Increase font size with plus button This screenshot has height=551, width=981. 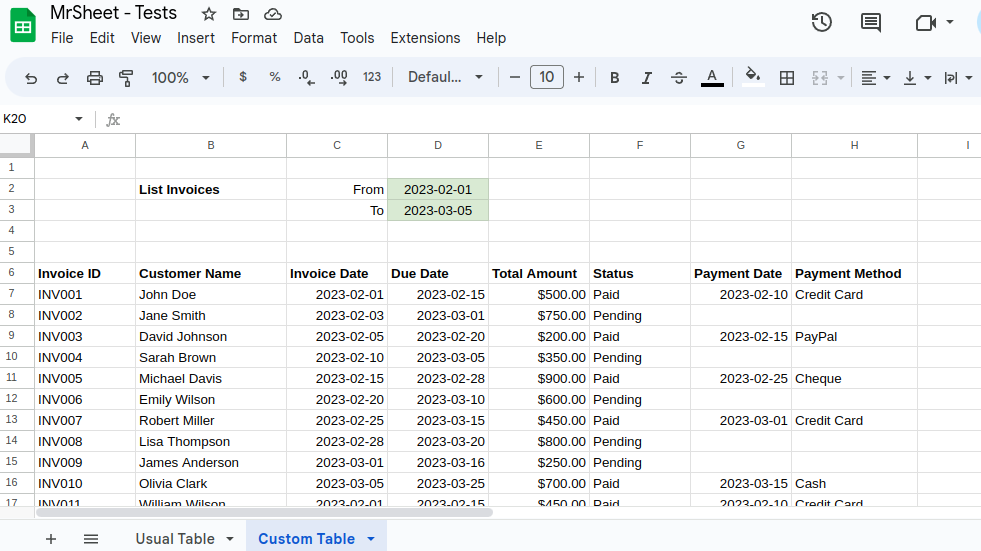coord(579,78)
